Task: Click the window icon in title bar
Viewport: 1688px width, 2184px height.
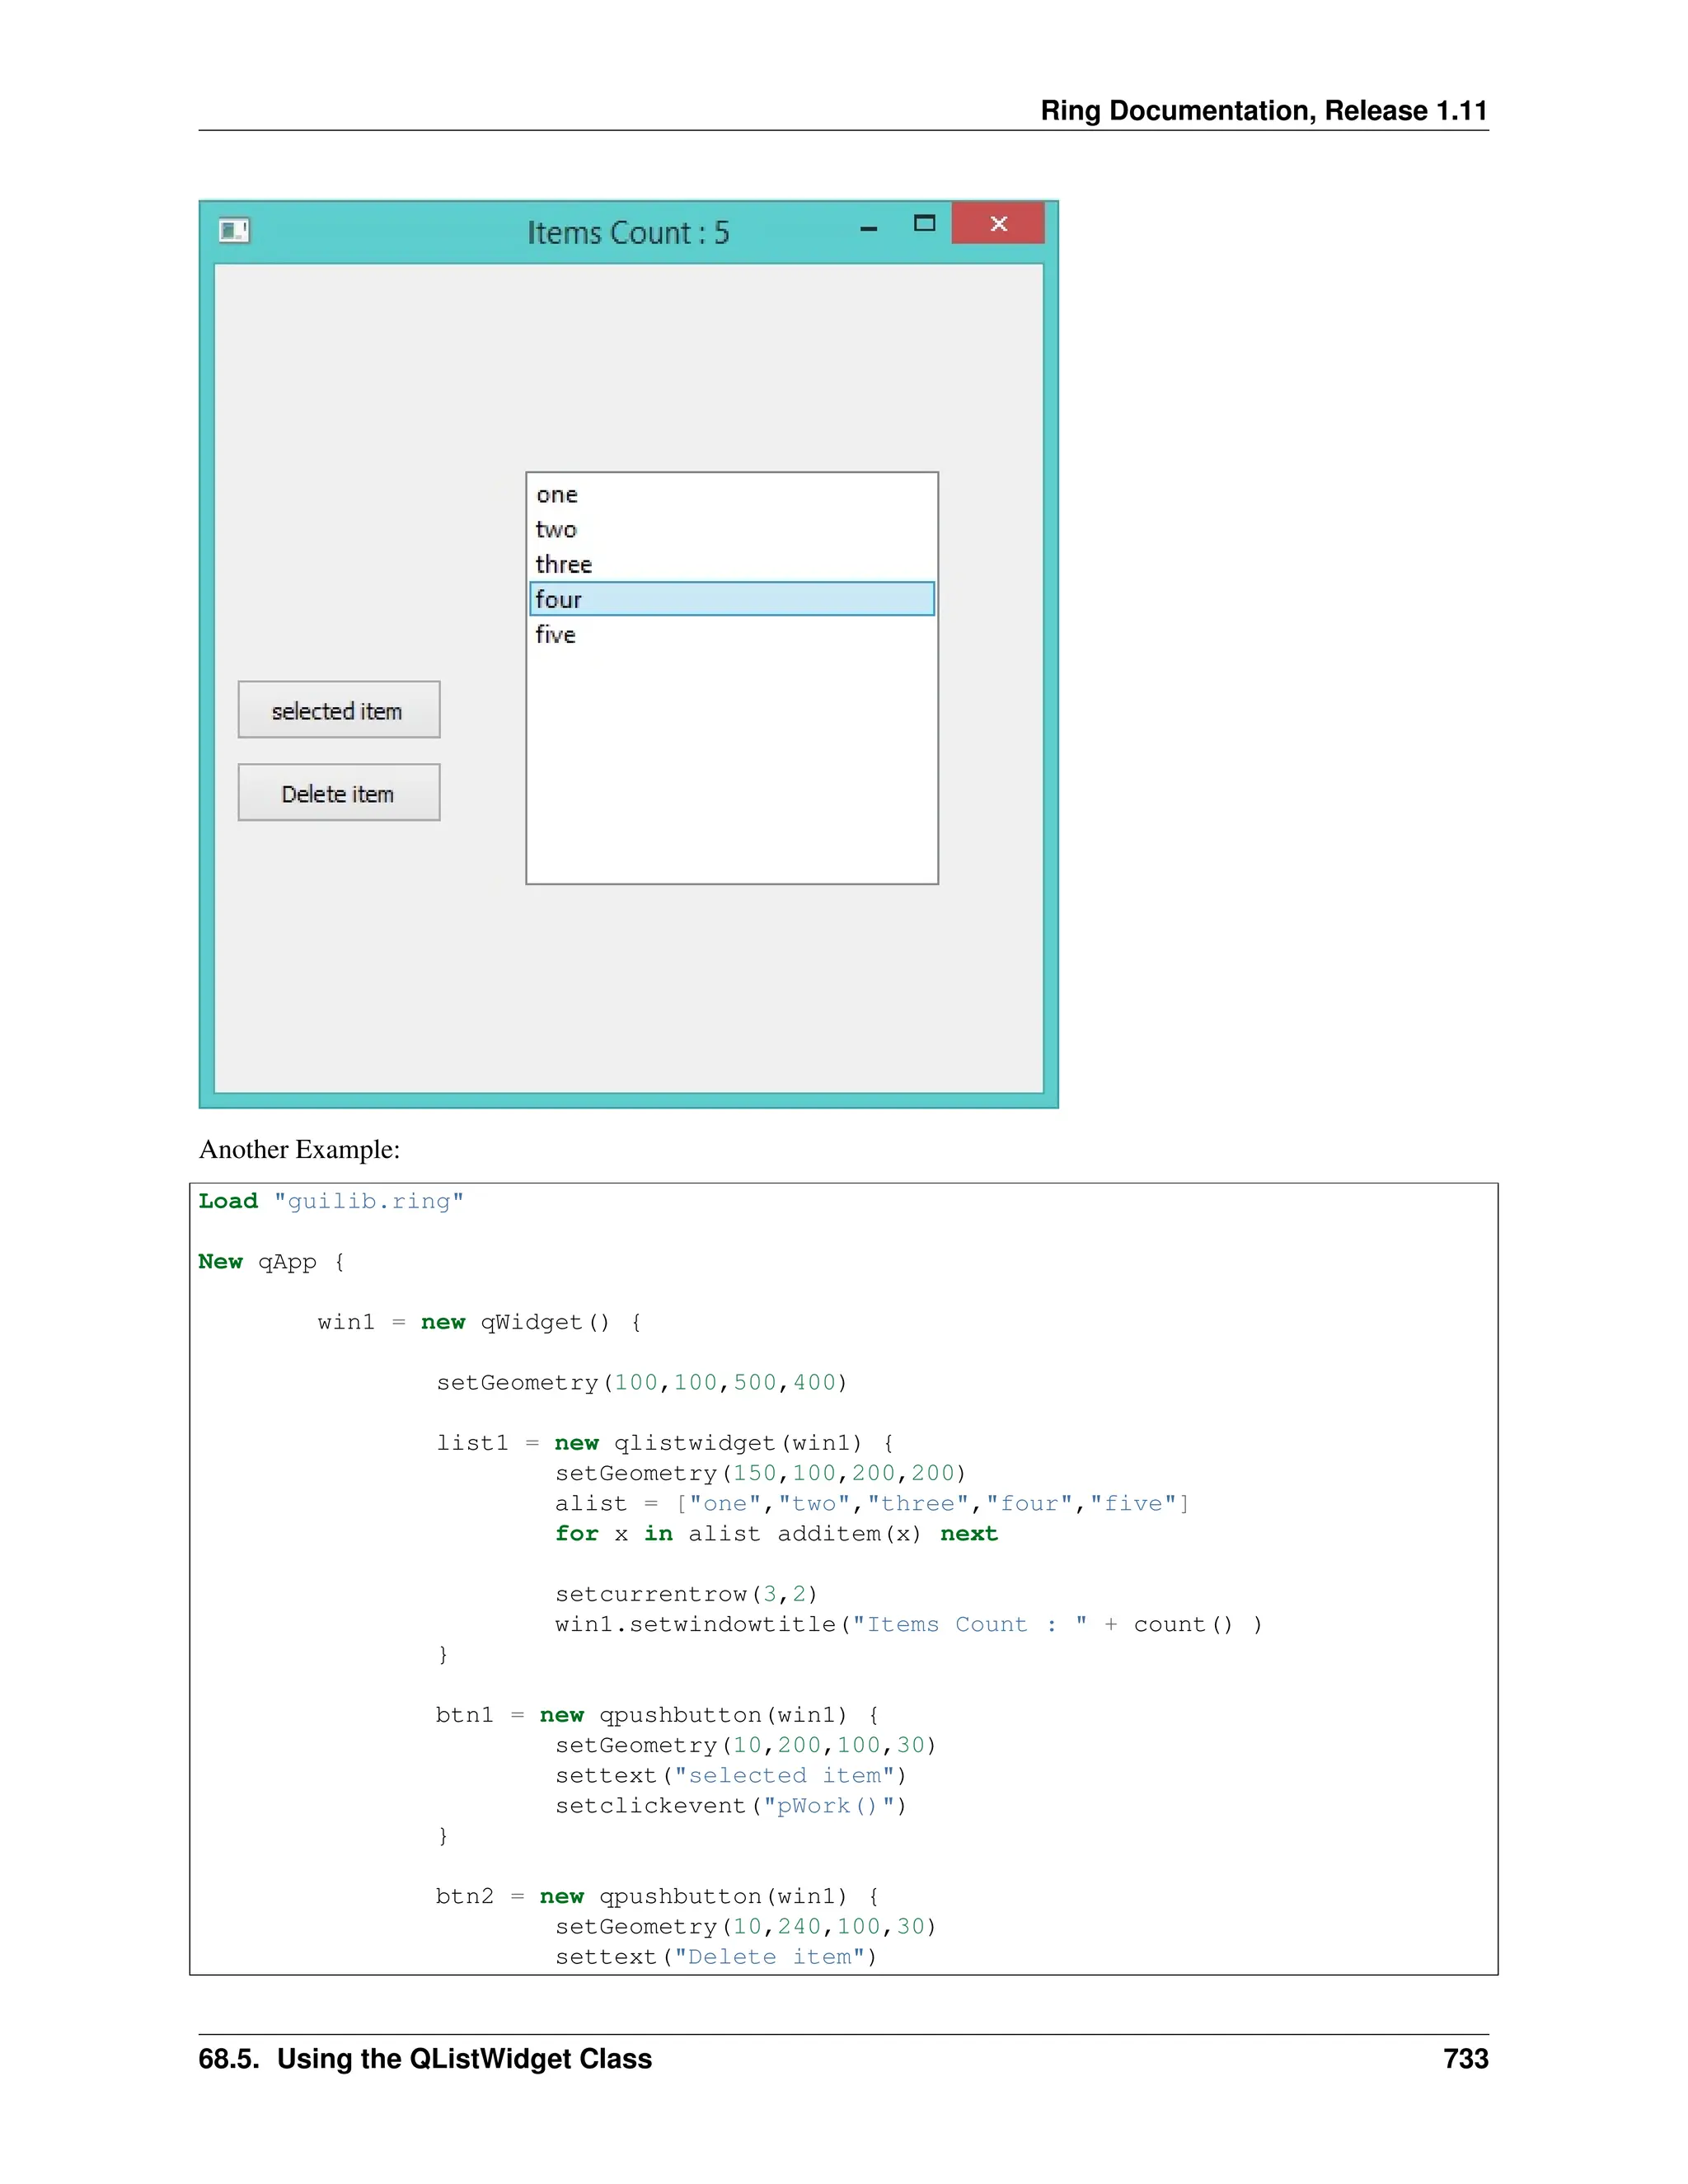Action: (x=234, y=231)
